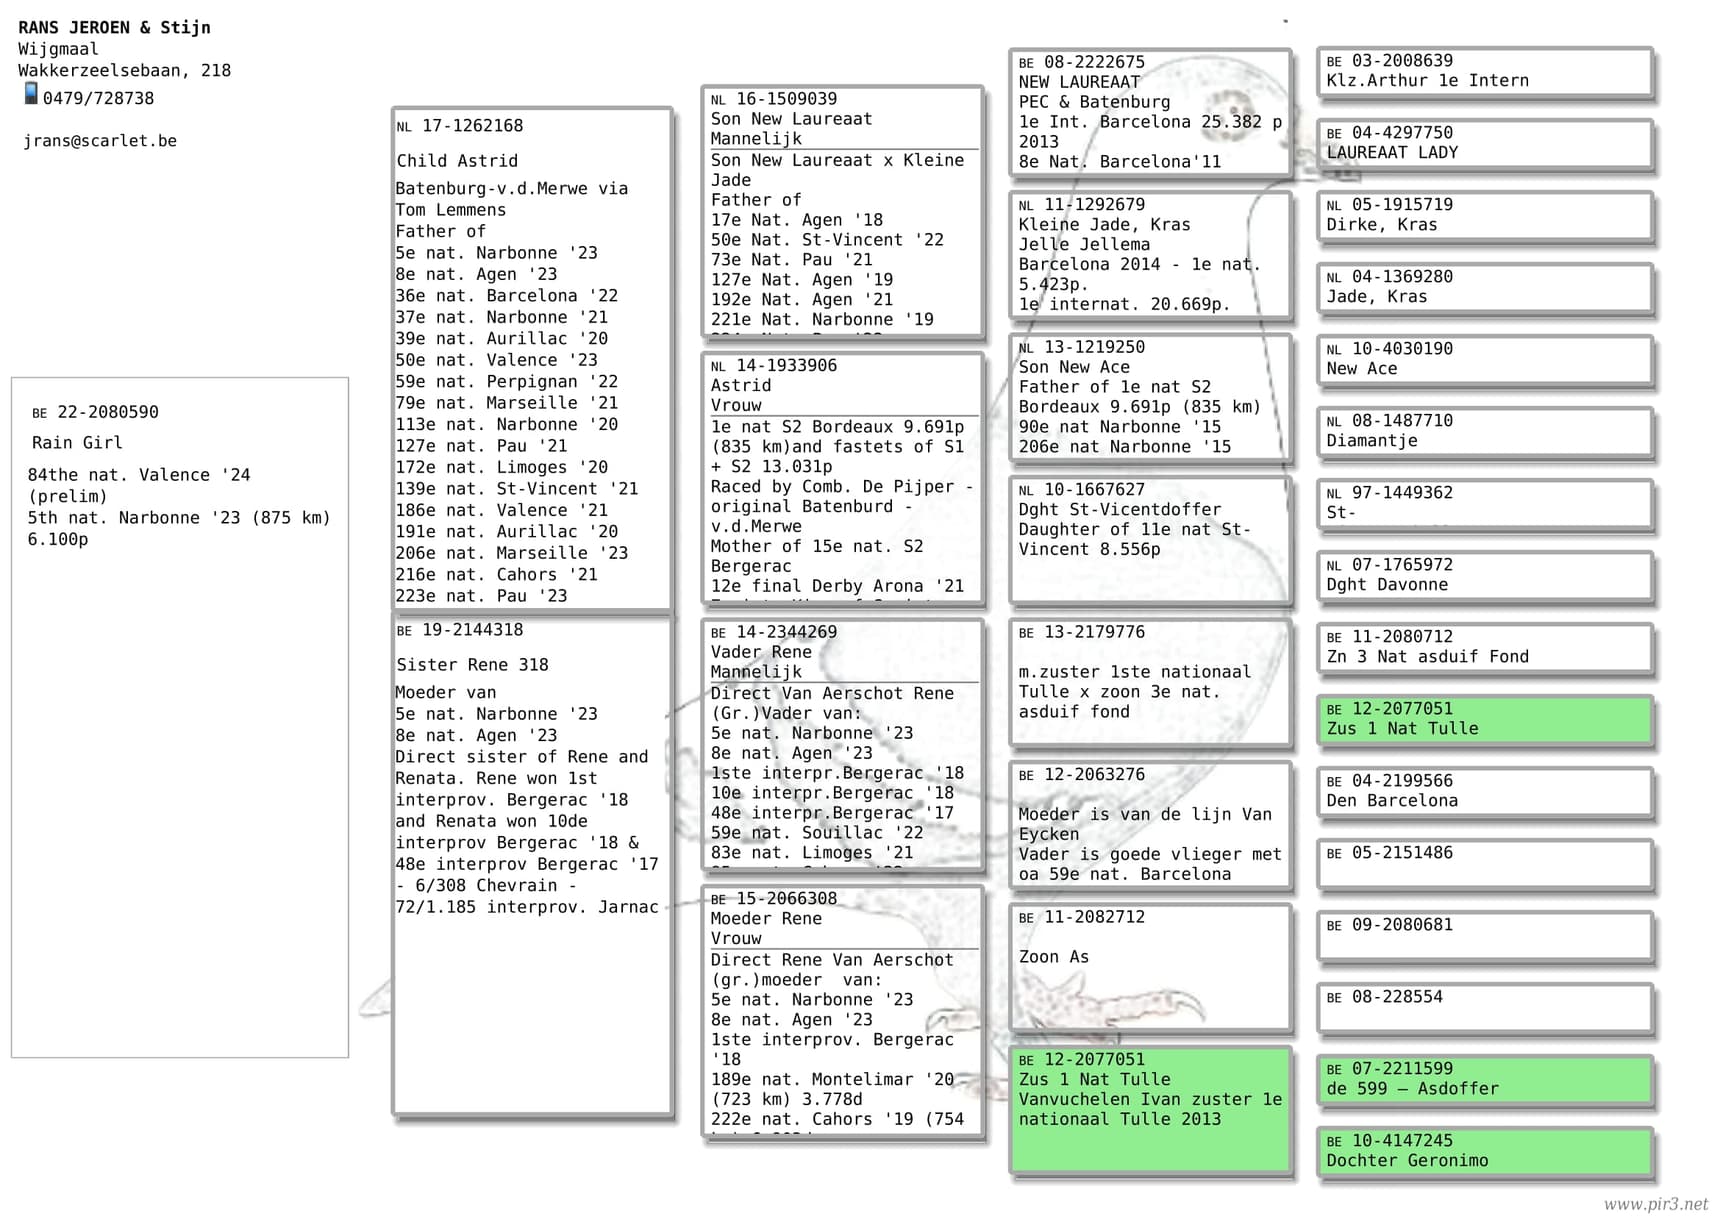Screen dimensions: 1720x1216
Task: Open the Astrid NL 14-1933906 entry
Action: (x=842, y=477)
